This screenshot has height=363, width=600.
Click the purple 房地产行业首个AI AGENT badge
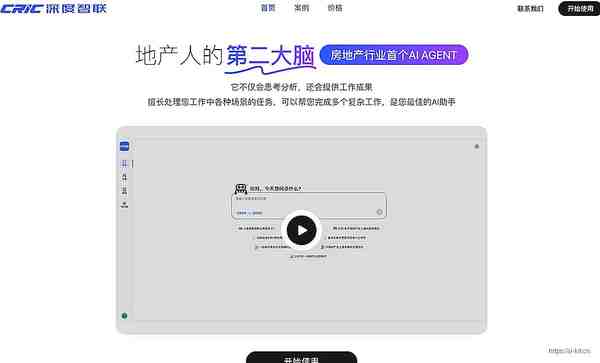point(394,55)
